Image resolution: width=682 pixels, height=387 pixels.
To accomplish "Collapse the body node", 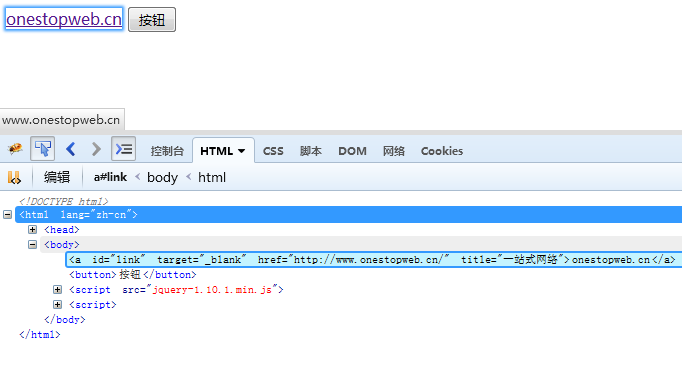I will 32,244.
